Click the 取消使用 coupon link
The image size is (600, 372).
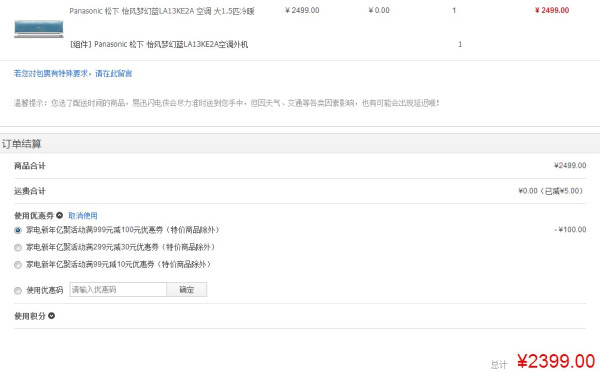pyautogui.click(x=83, y=216)
